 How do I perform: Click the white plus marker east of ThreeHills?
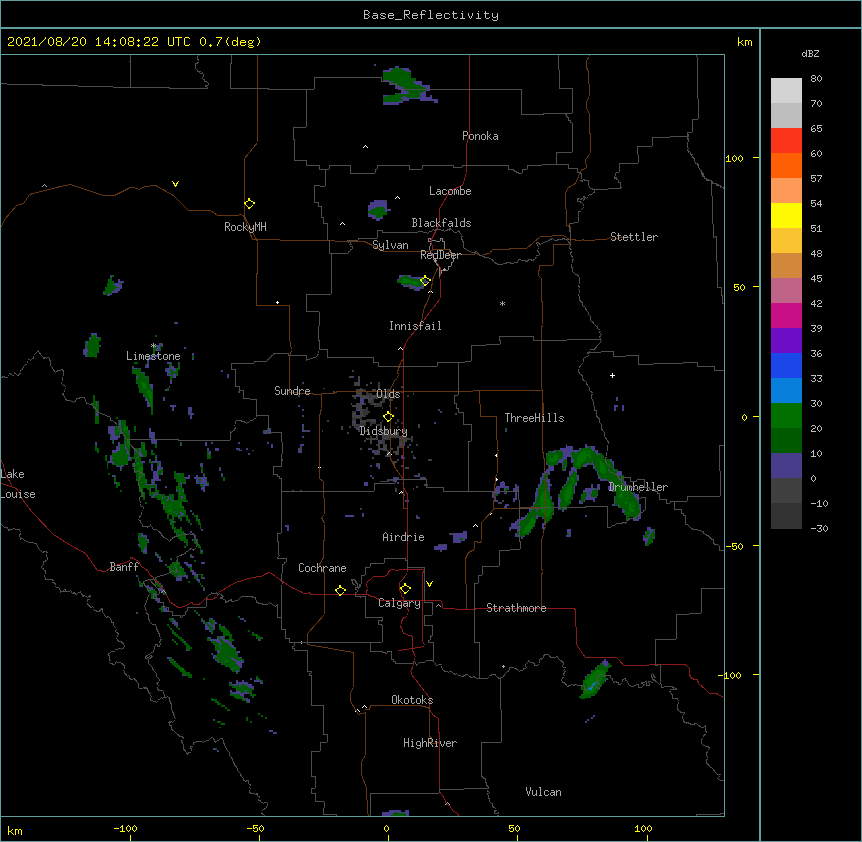pos(612,375)
